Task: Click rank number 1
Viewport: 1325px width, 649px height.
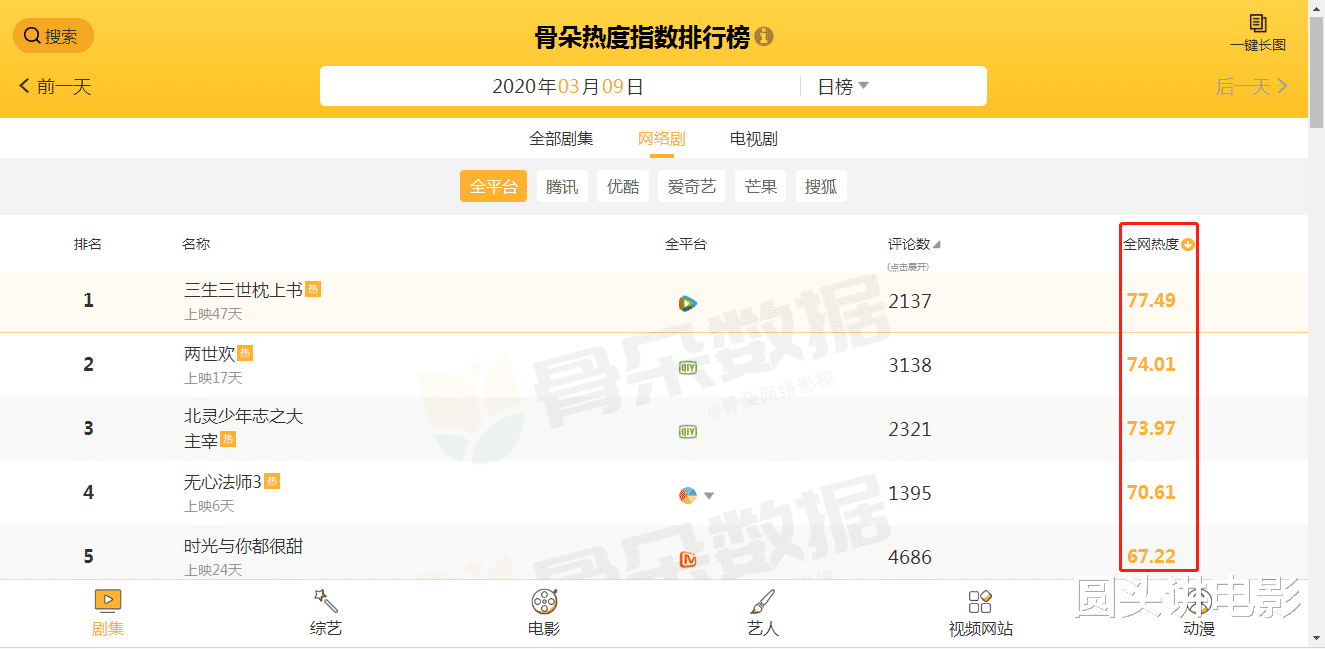Action: 88,300
